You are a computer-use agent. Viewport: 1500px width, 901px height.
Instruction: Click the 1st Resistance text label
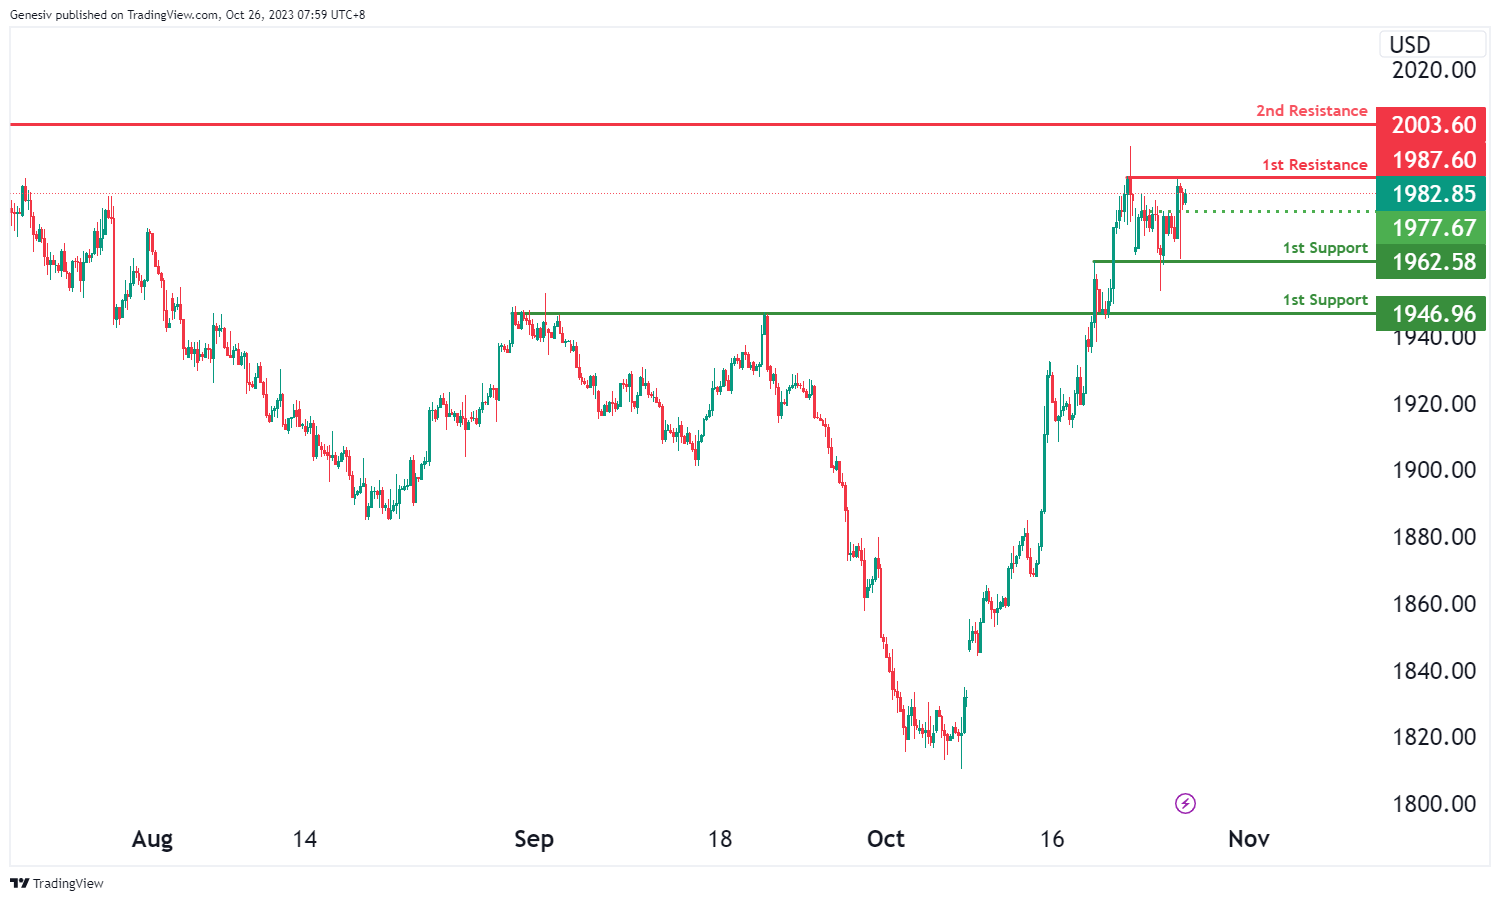click(x=1314, y=165)
